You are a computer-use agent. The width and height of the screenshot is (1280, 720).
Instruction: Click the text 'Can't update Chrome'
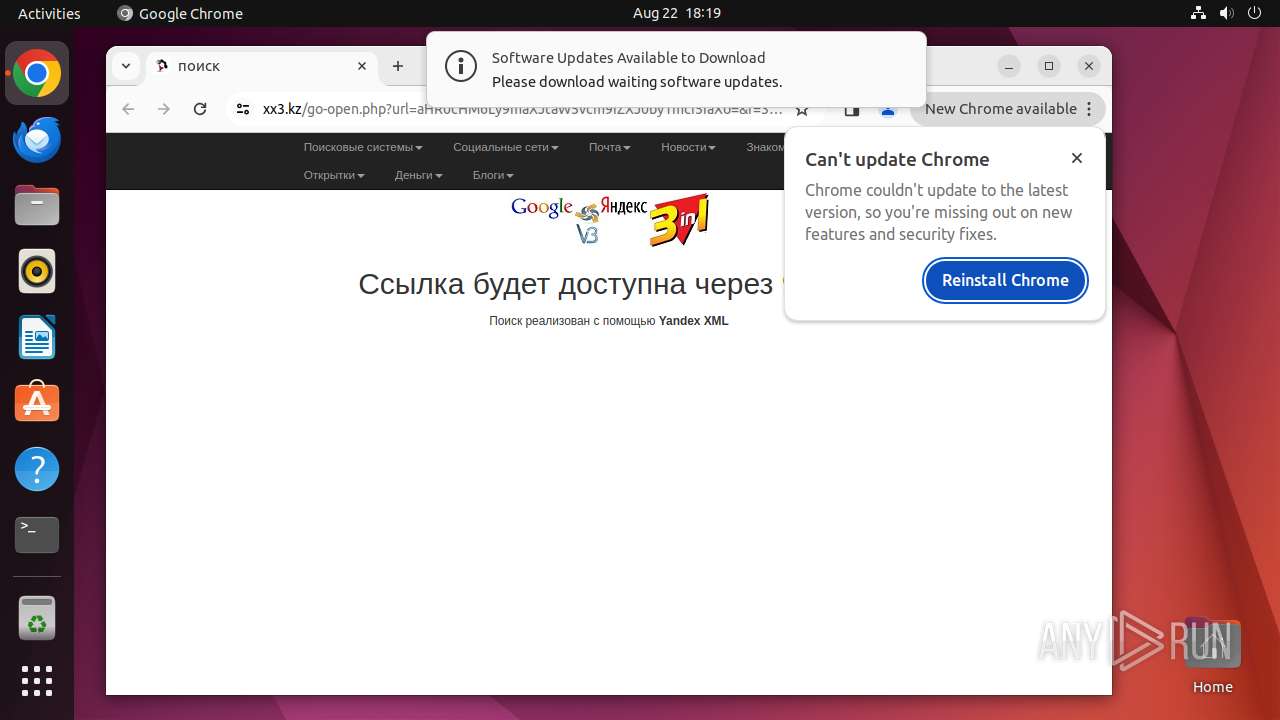[897, 159]
